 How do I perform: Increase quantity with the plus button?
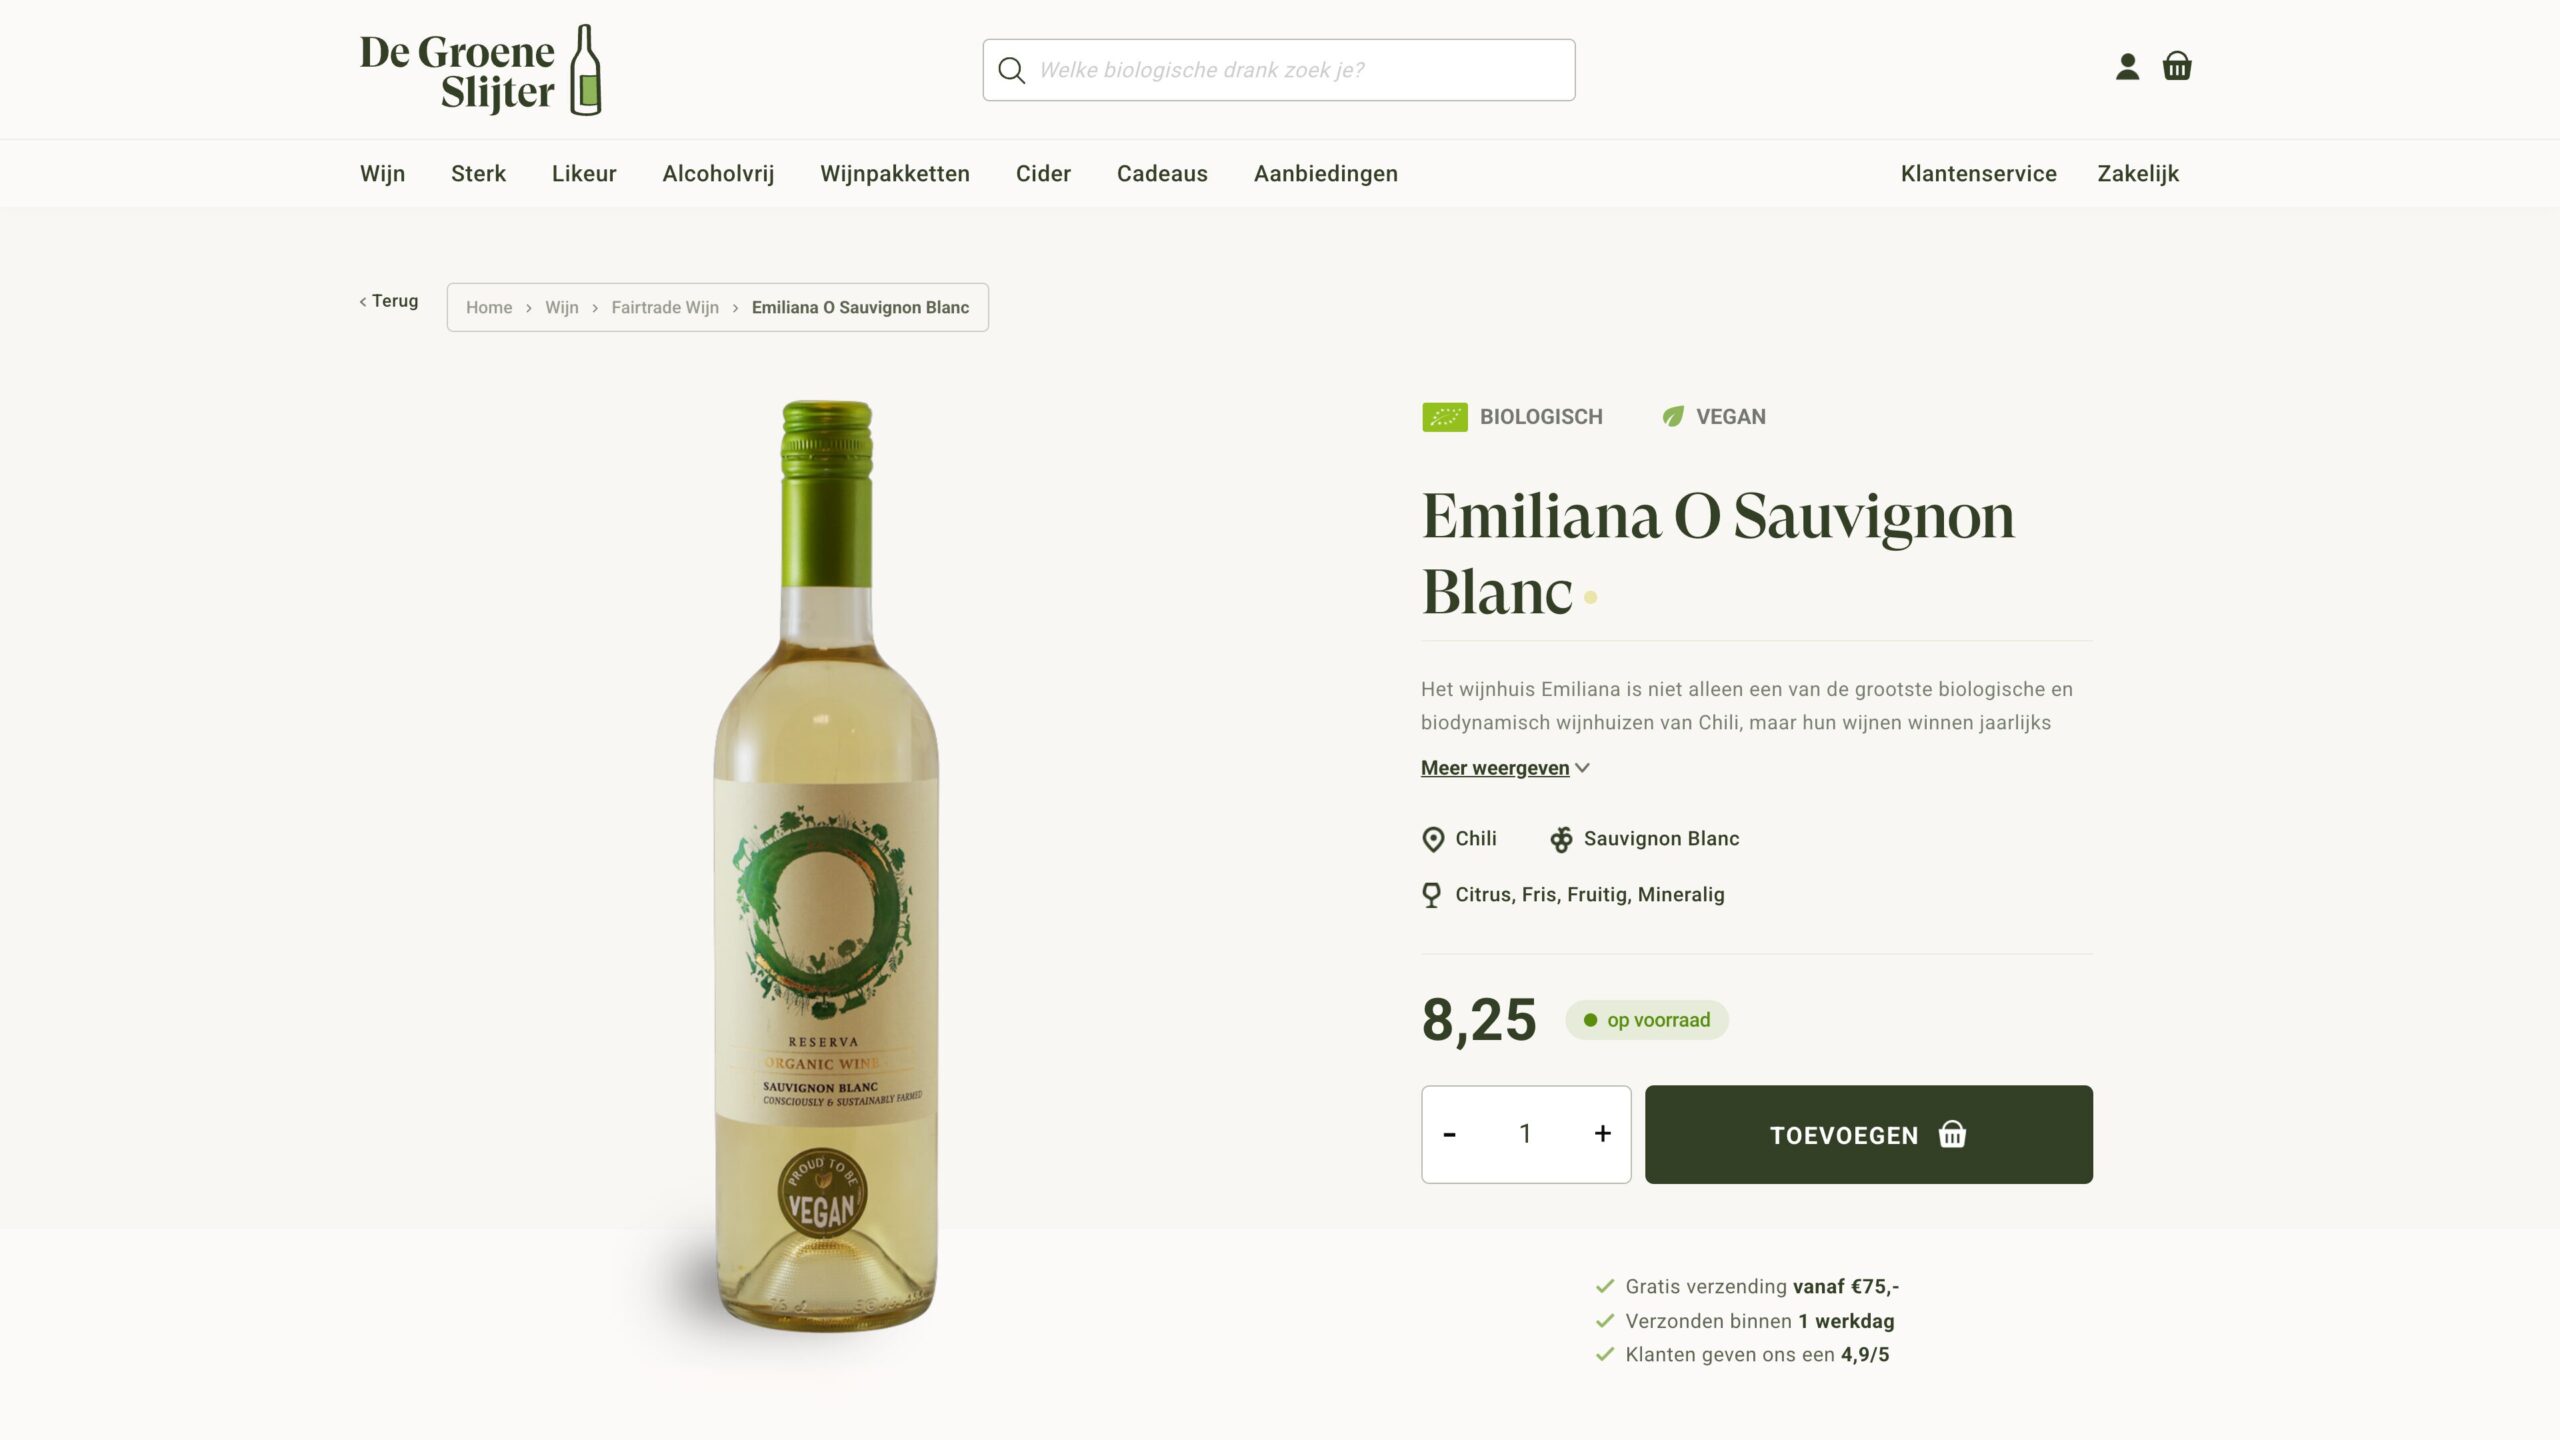point(1602,1133)
